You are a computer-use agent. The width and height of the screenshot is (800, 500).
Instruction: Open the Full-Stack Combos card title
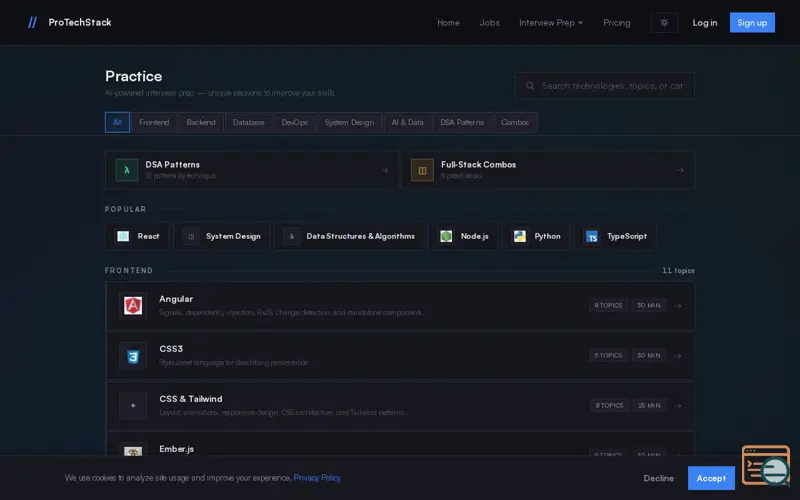(x=478, y=164)
